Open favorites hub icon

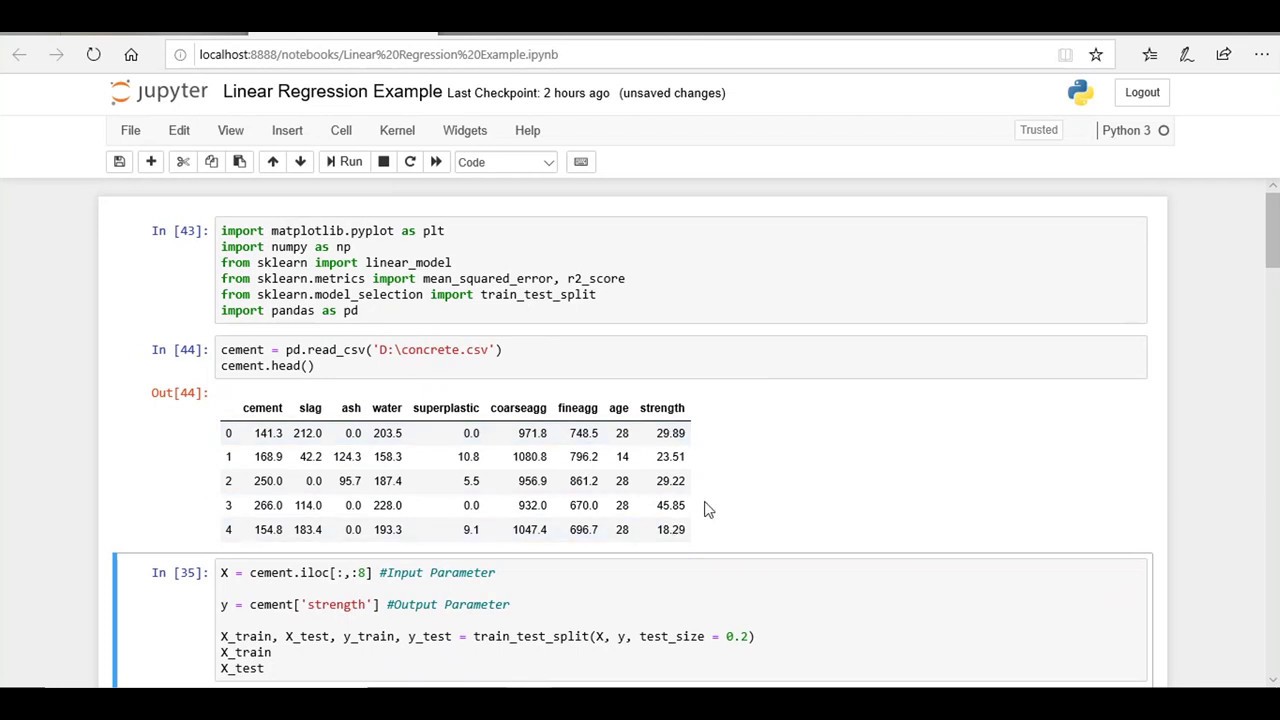coord(1149,54)
